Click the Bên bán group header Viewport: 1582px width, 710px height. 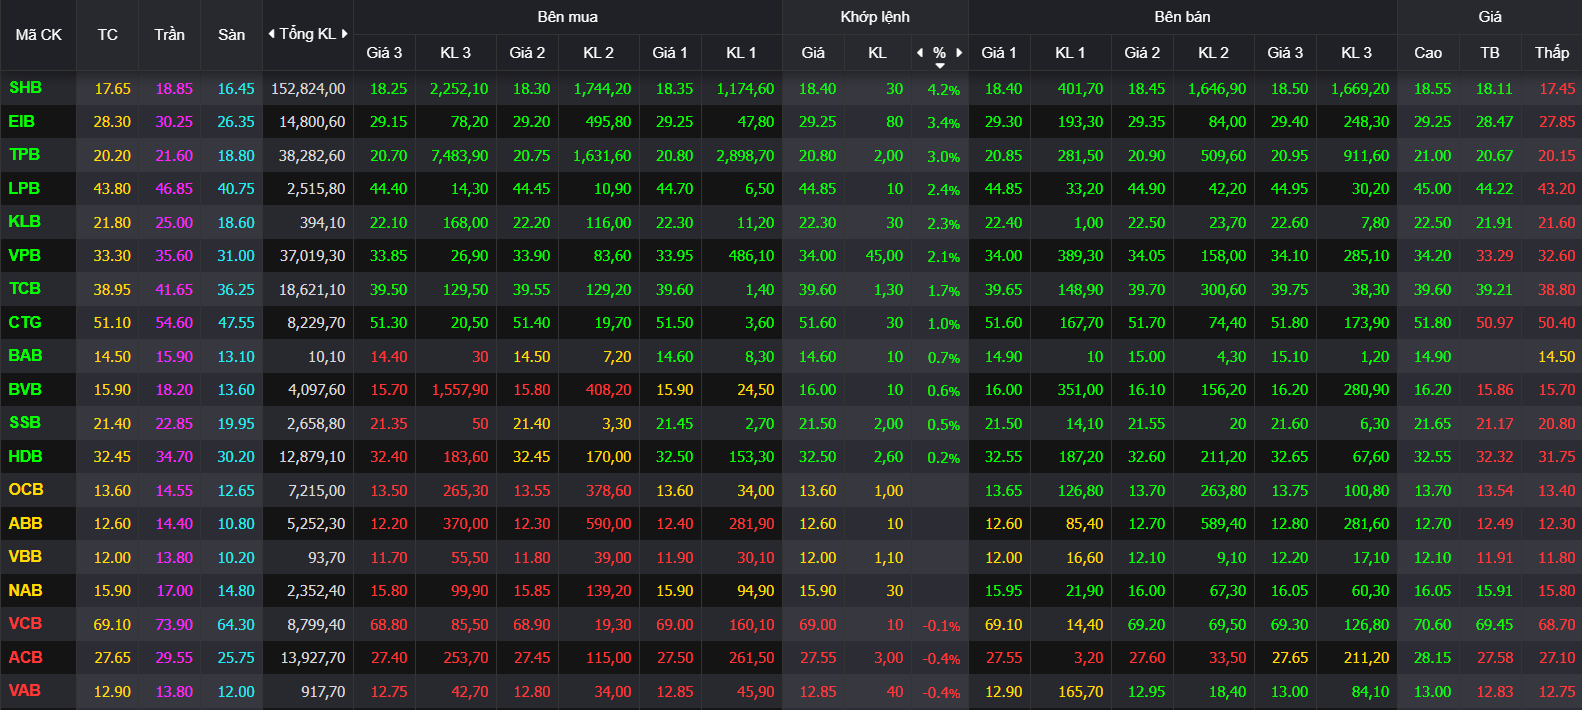(x=1183, y=17)
